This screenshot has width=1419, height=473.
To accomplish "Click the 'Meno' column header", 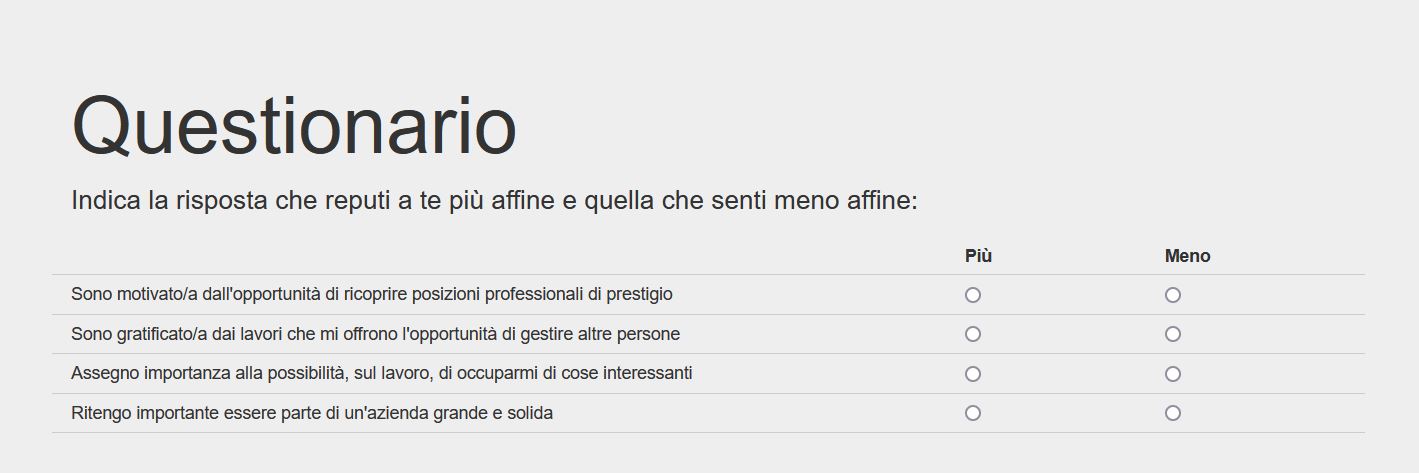I will (x=1187, y=256).
